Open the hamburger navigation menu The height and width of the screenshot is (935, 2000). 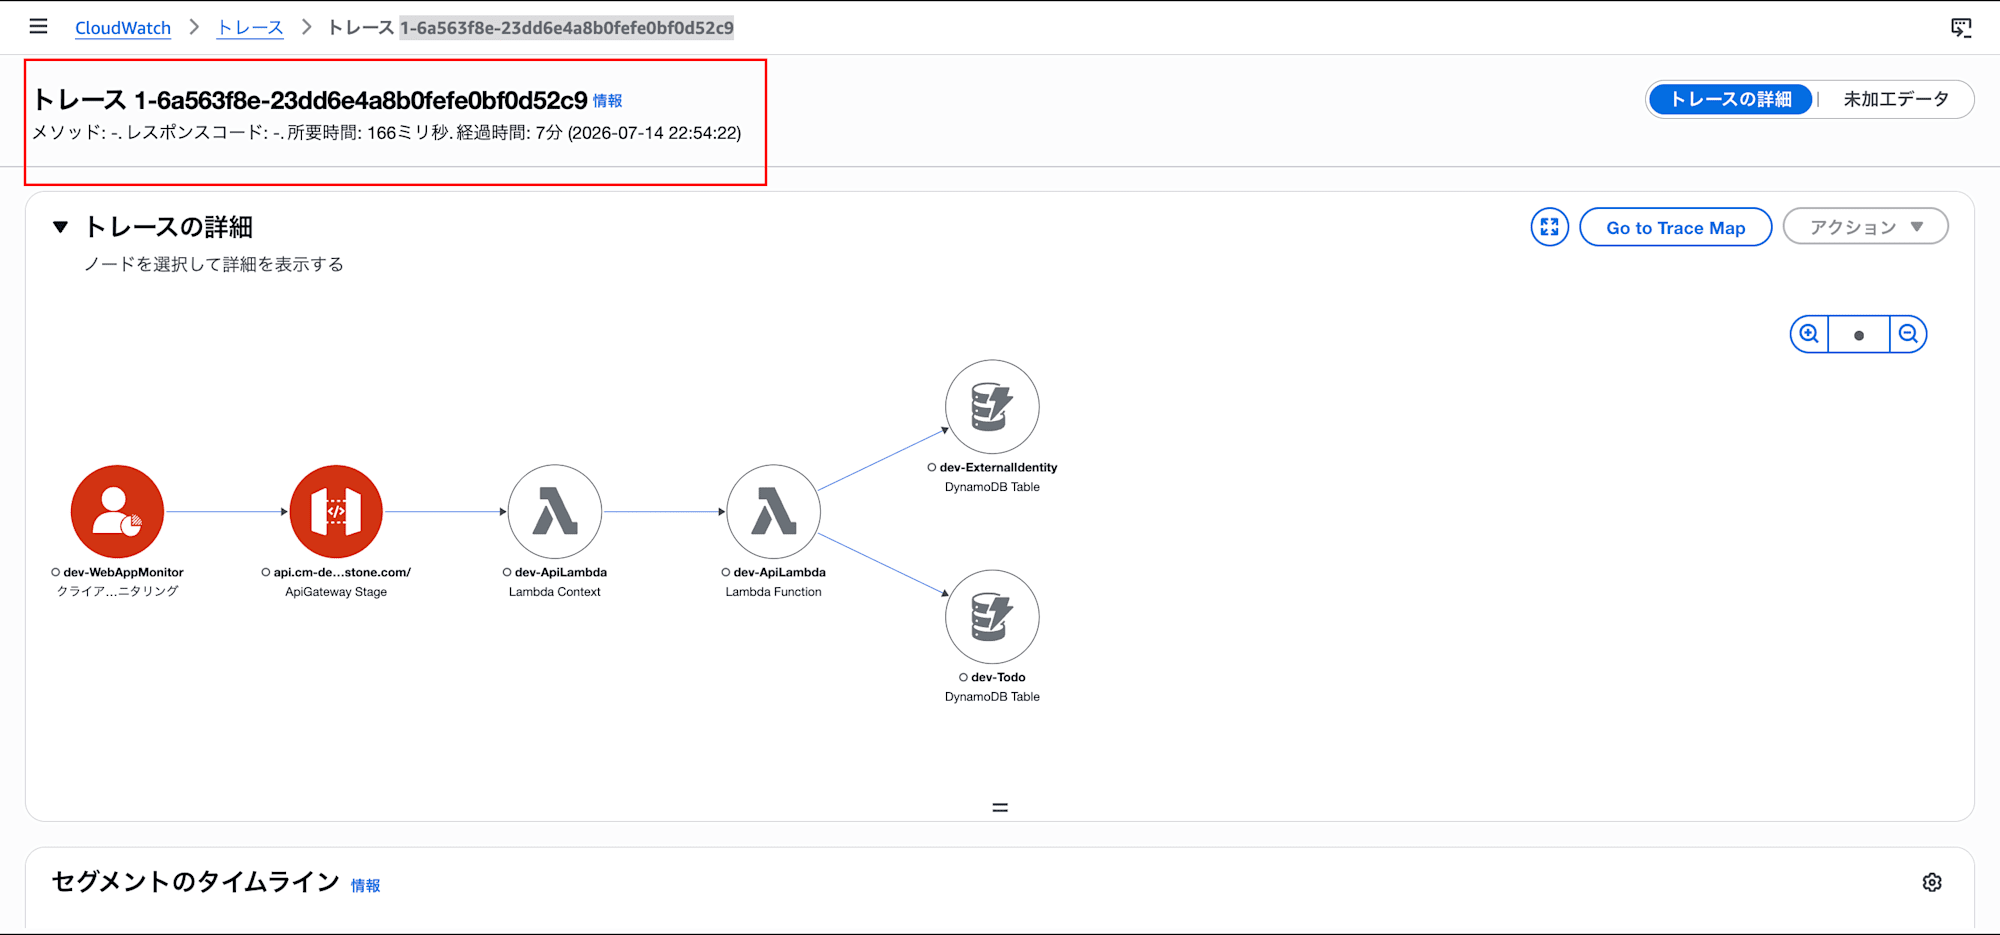[38, 27]
